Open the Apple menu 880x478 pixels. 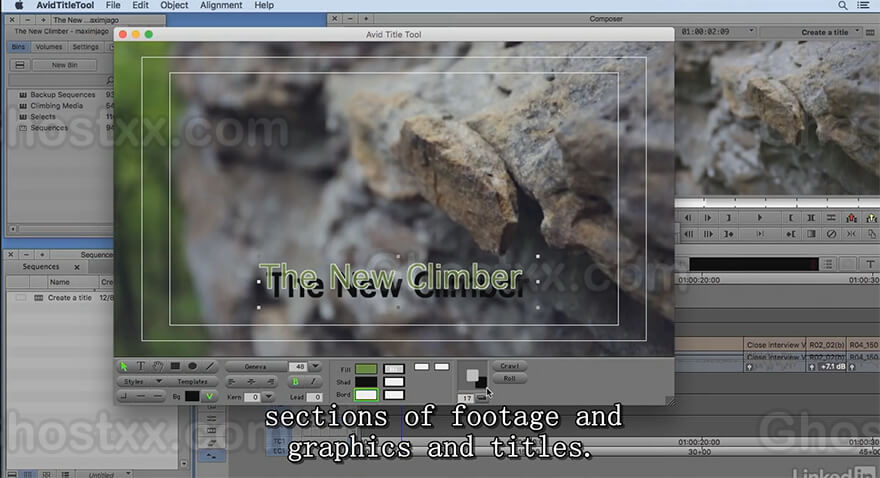pyautogui.click(x=19, y=5)
